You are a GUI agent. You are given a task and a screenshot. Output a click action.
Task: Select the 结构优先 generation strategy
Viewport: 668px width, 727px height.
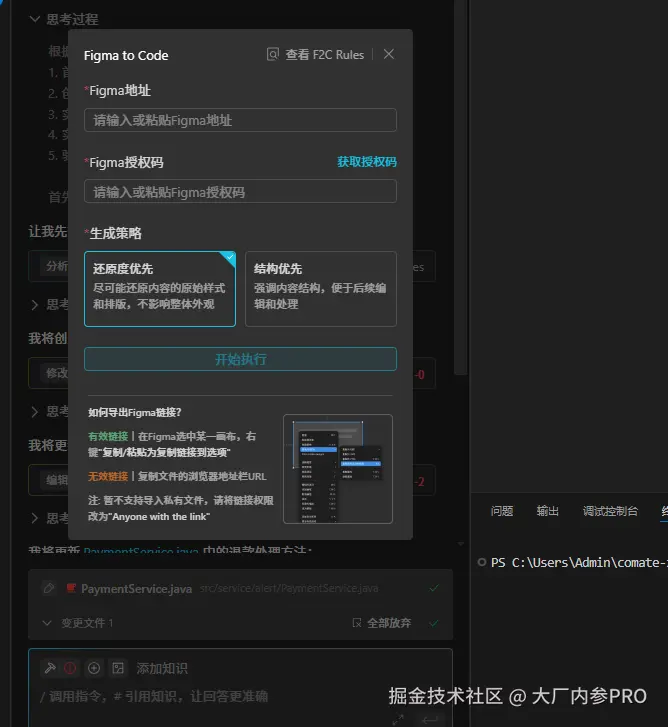click(x=321, y=289)
